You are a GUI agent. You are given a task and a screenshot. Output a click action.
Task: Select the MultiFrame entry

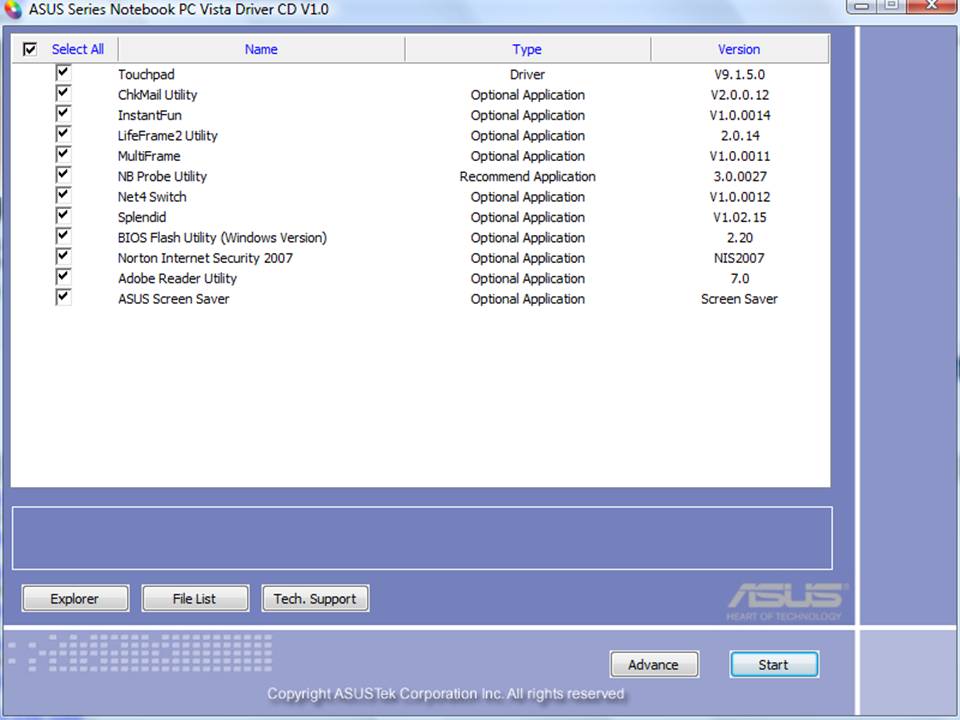[149, 156]
